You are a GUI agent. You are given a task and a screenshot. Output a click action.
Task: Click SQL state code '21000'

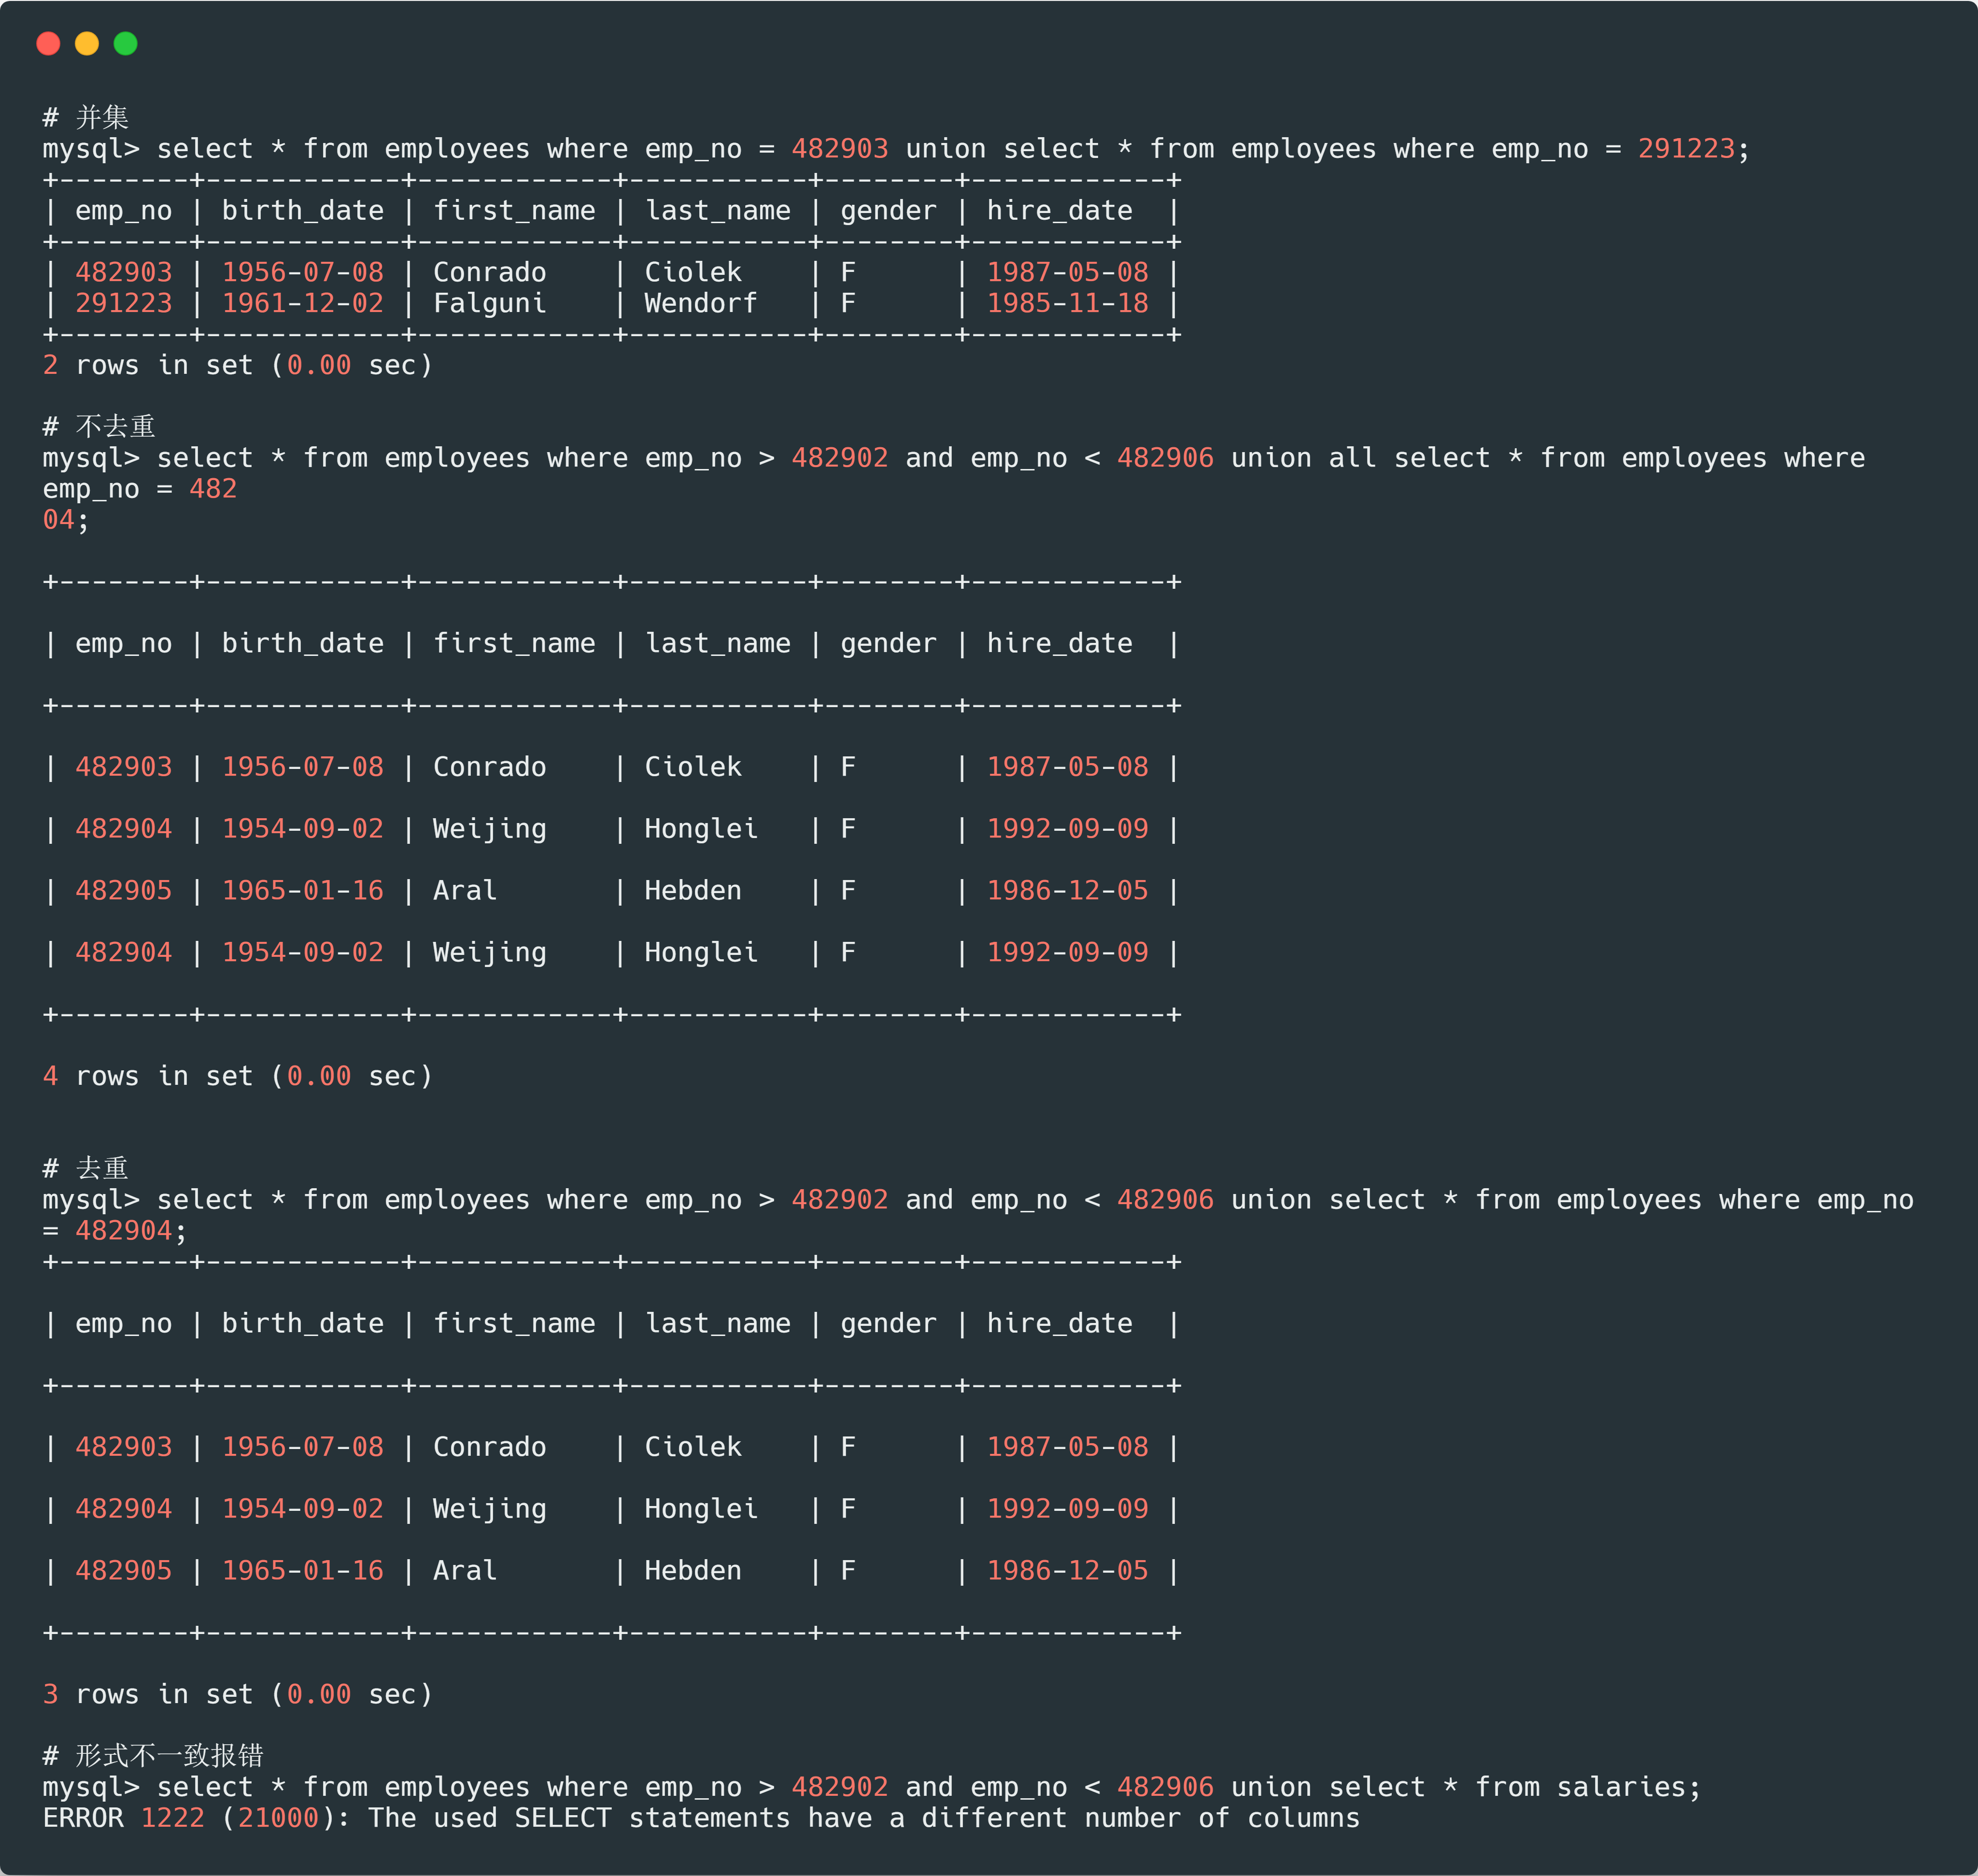(x=278, y=1818)
